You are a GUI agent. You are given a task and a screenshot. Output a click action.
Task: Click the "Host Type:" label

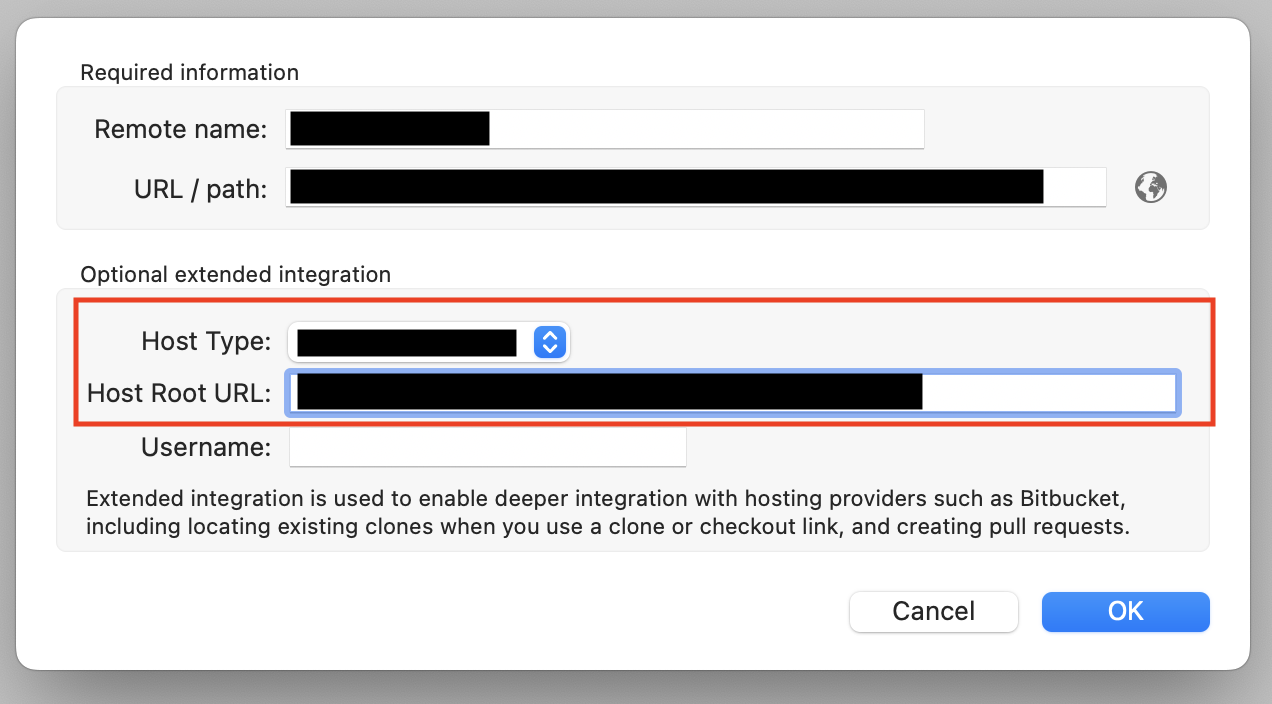tap(206, 342)
